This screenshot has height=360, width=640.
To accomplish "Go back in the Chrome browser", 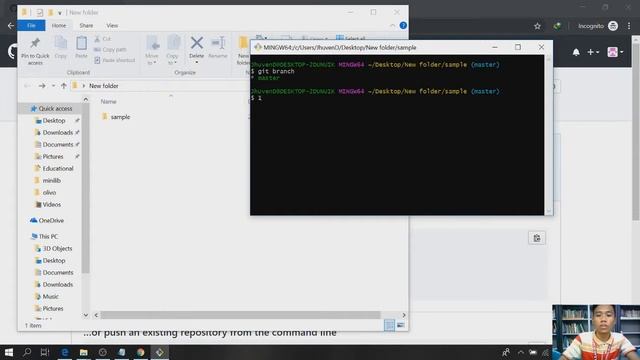I will 11,26.
